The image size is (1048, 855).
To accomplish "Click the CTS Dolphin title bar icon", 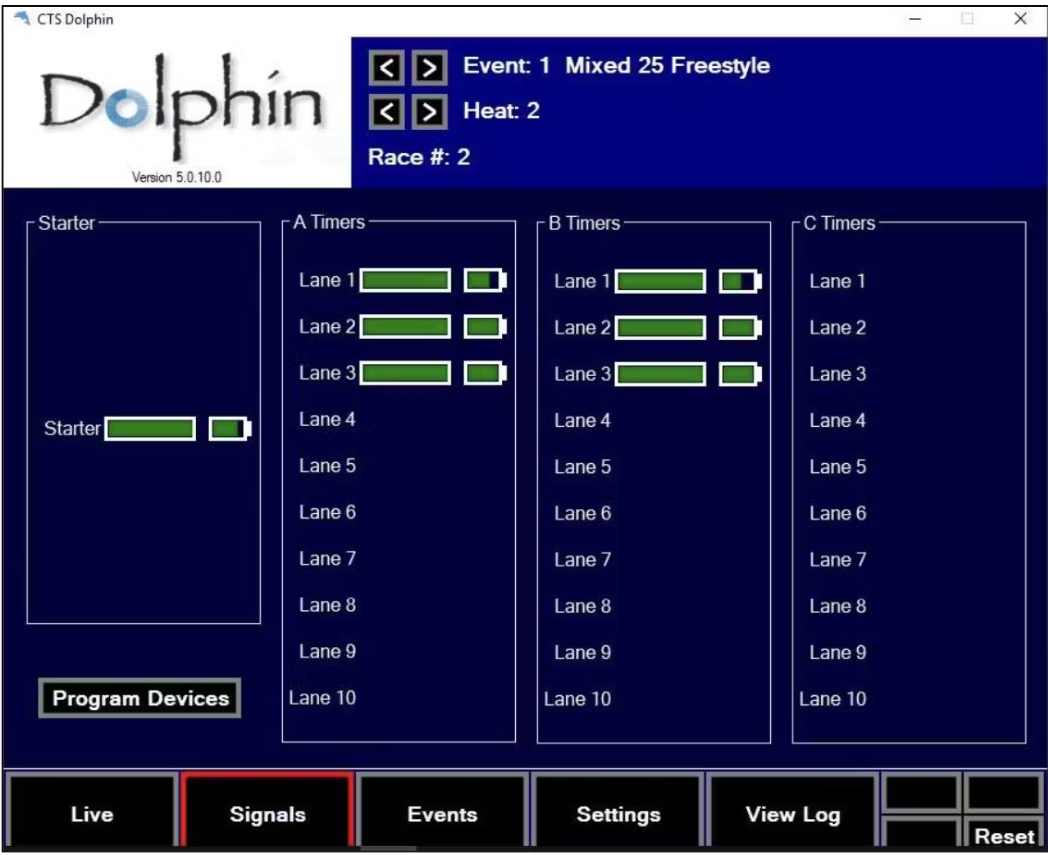I will (x=22, y=19).
